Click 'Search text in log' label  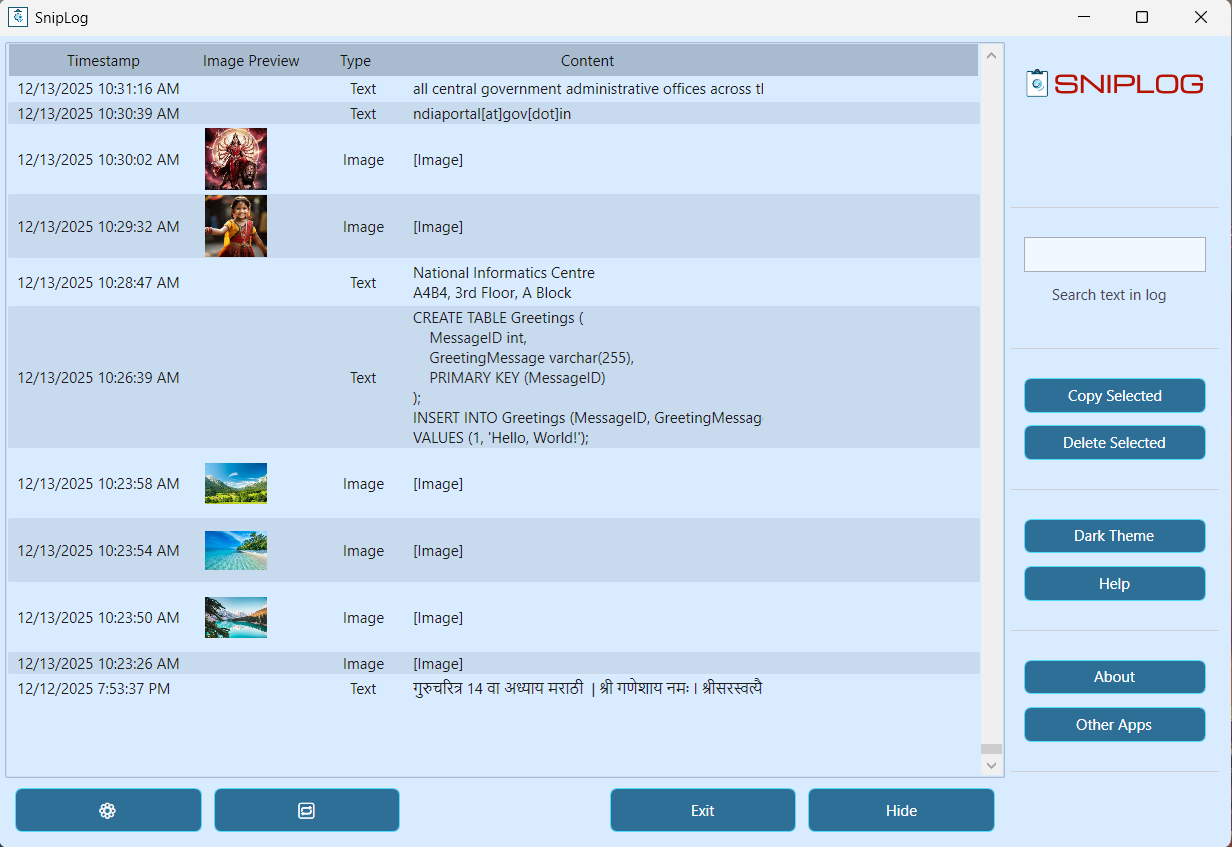coord(1109,295)
